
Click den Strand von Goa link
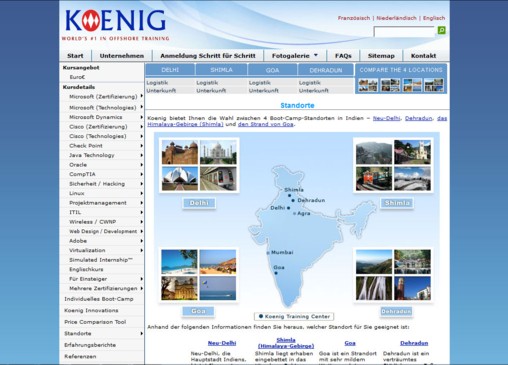(x=266, y=124)
